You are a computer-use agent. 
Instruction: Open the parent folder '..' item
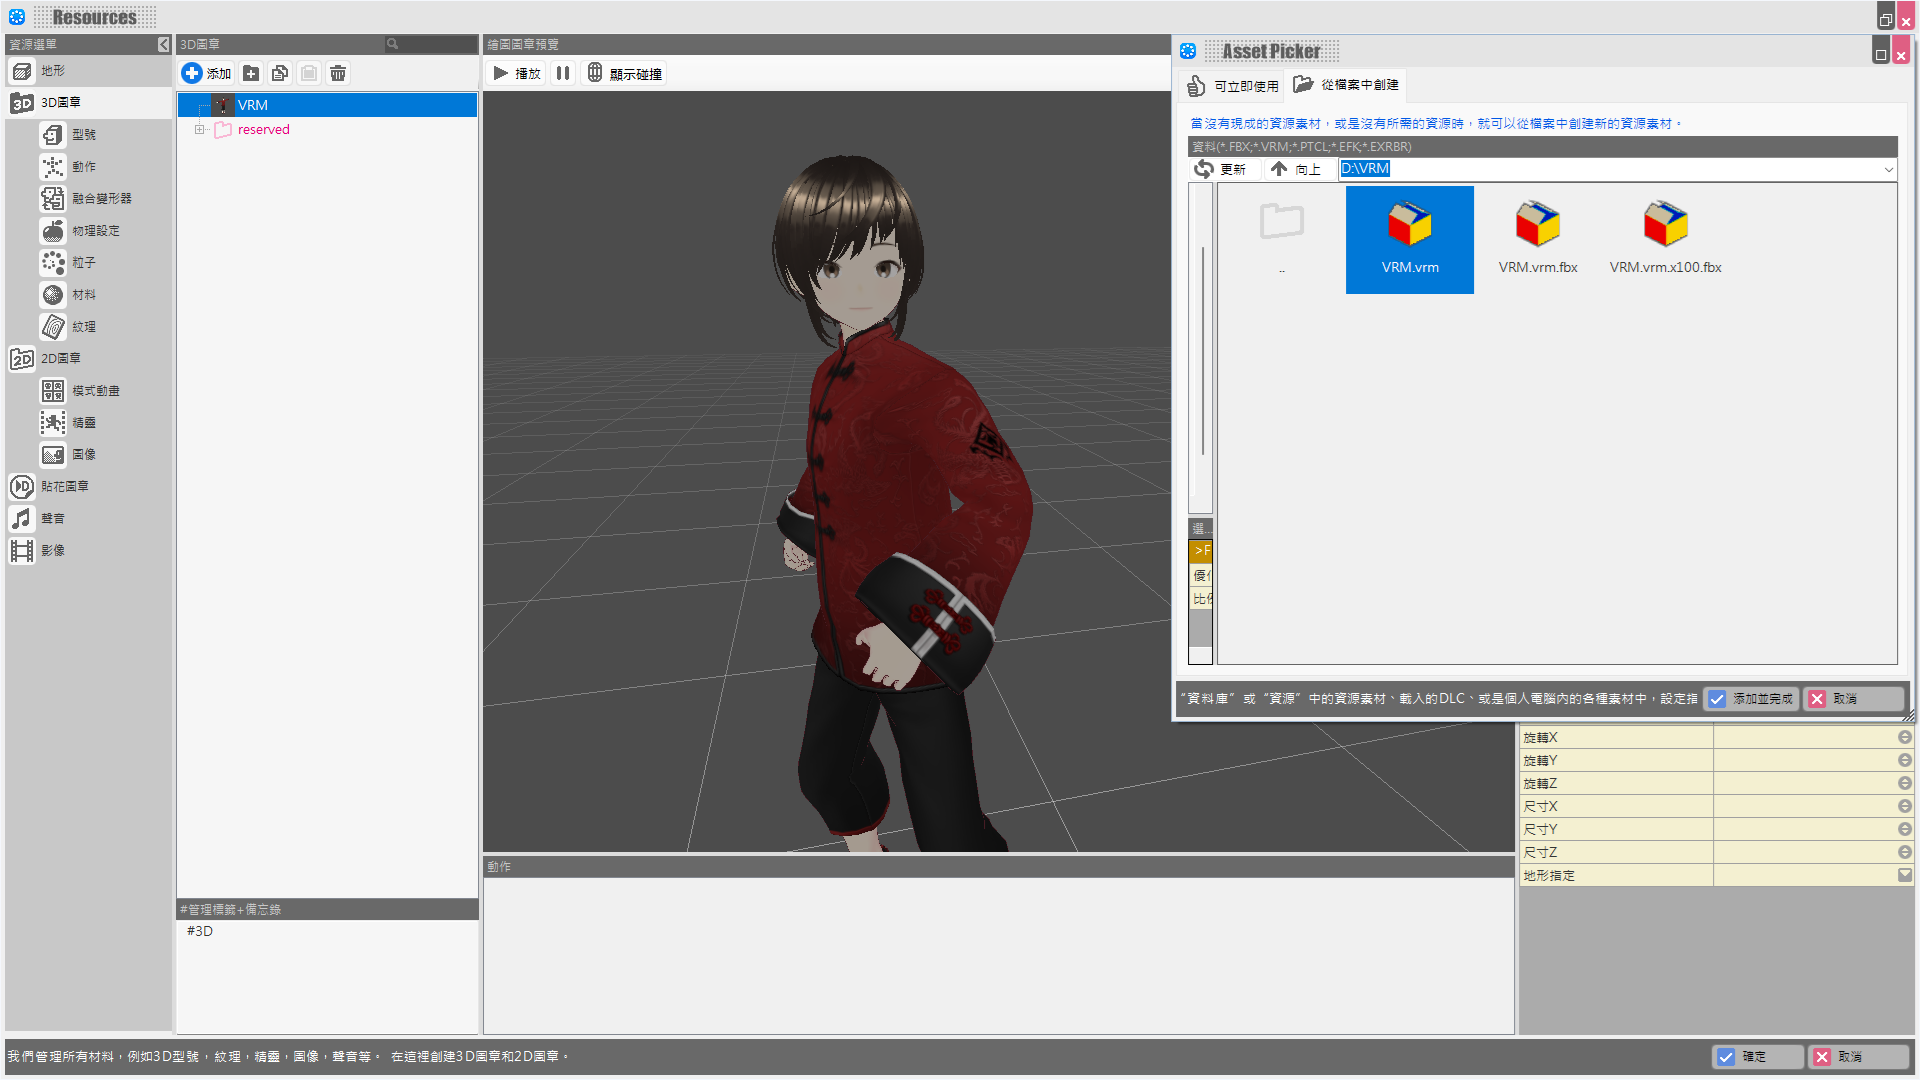pyautogui.click(x=1282, y=240)
